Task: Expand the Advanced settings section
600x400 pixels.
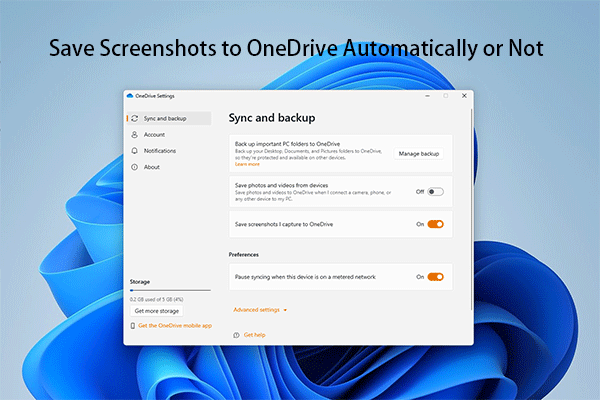Action: [x=260, y=310]
